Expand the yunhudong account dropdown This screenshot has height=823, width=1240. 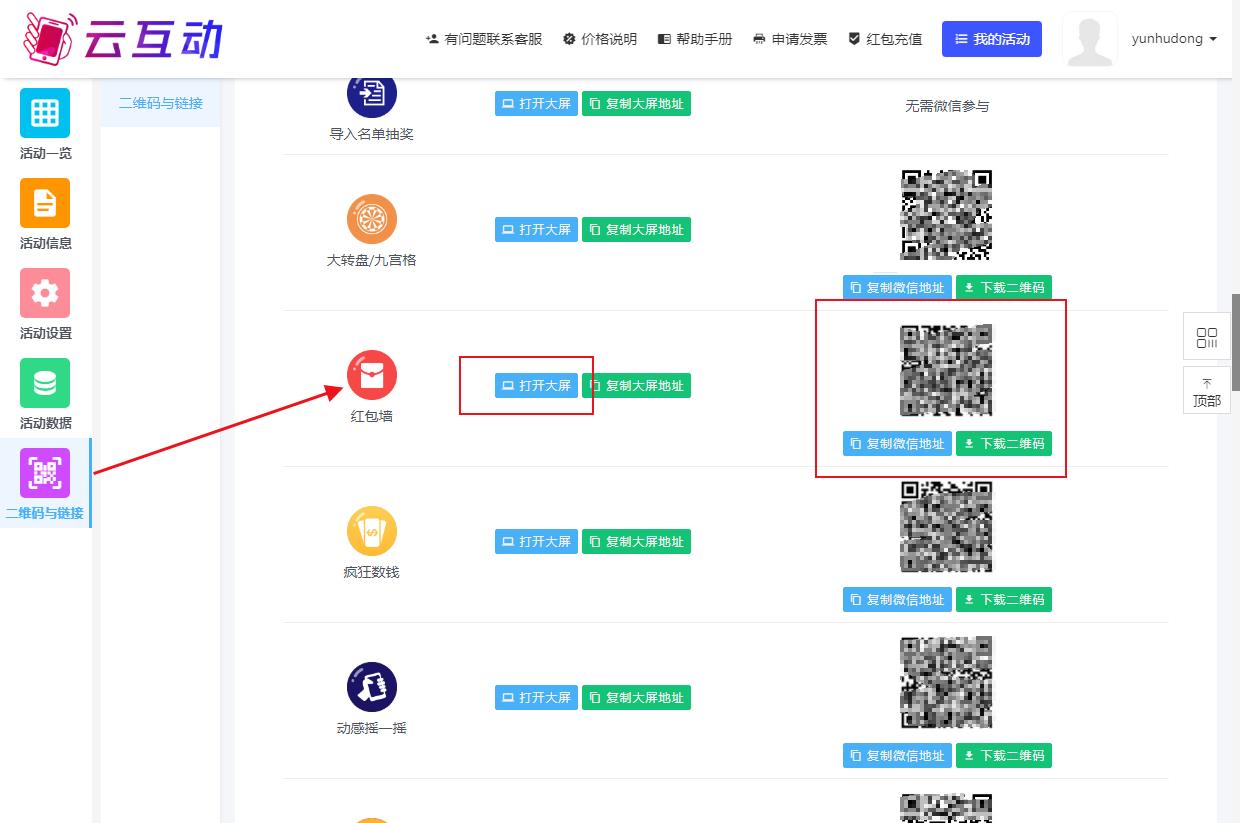tap(1174, 39)
